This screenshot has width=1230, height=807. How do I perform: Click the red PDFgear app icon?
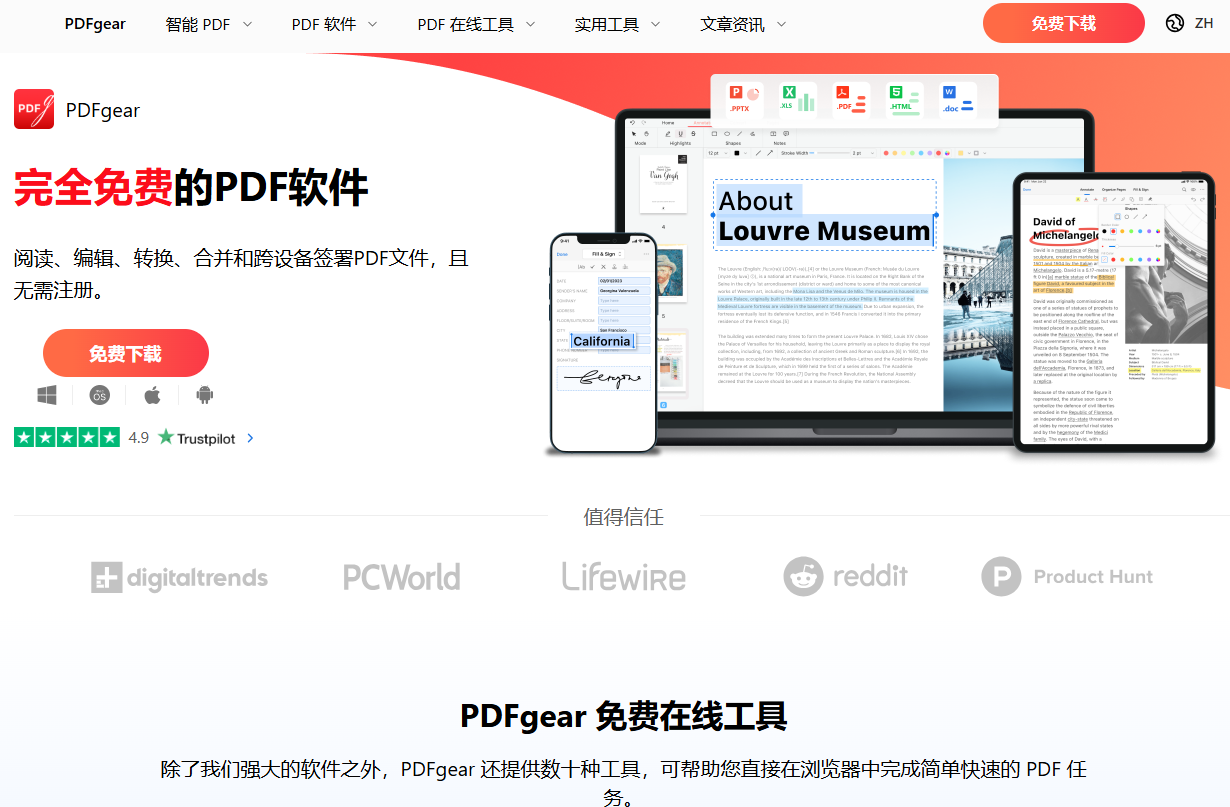pos(34,109)
